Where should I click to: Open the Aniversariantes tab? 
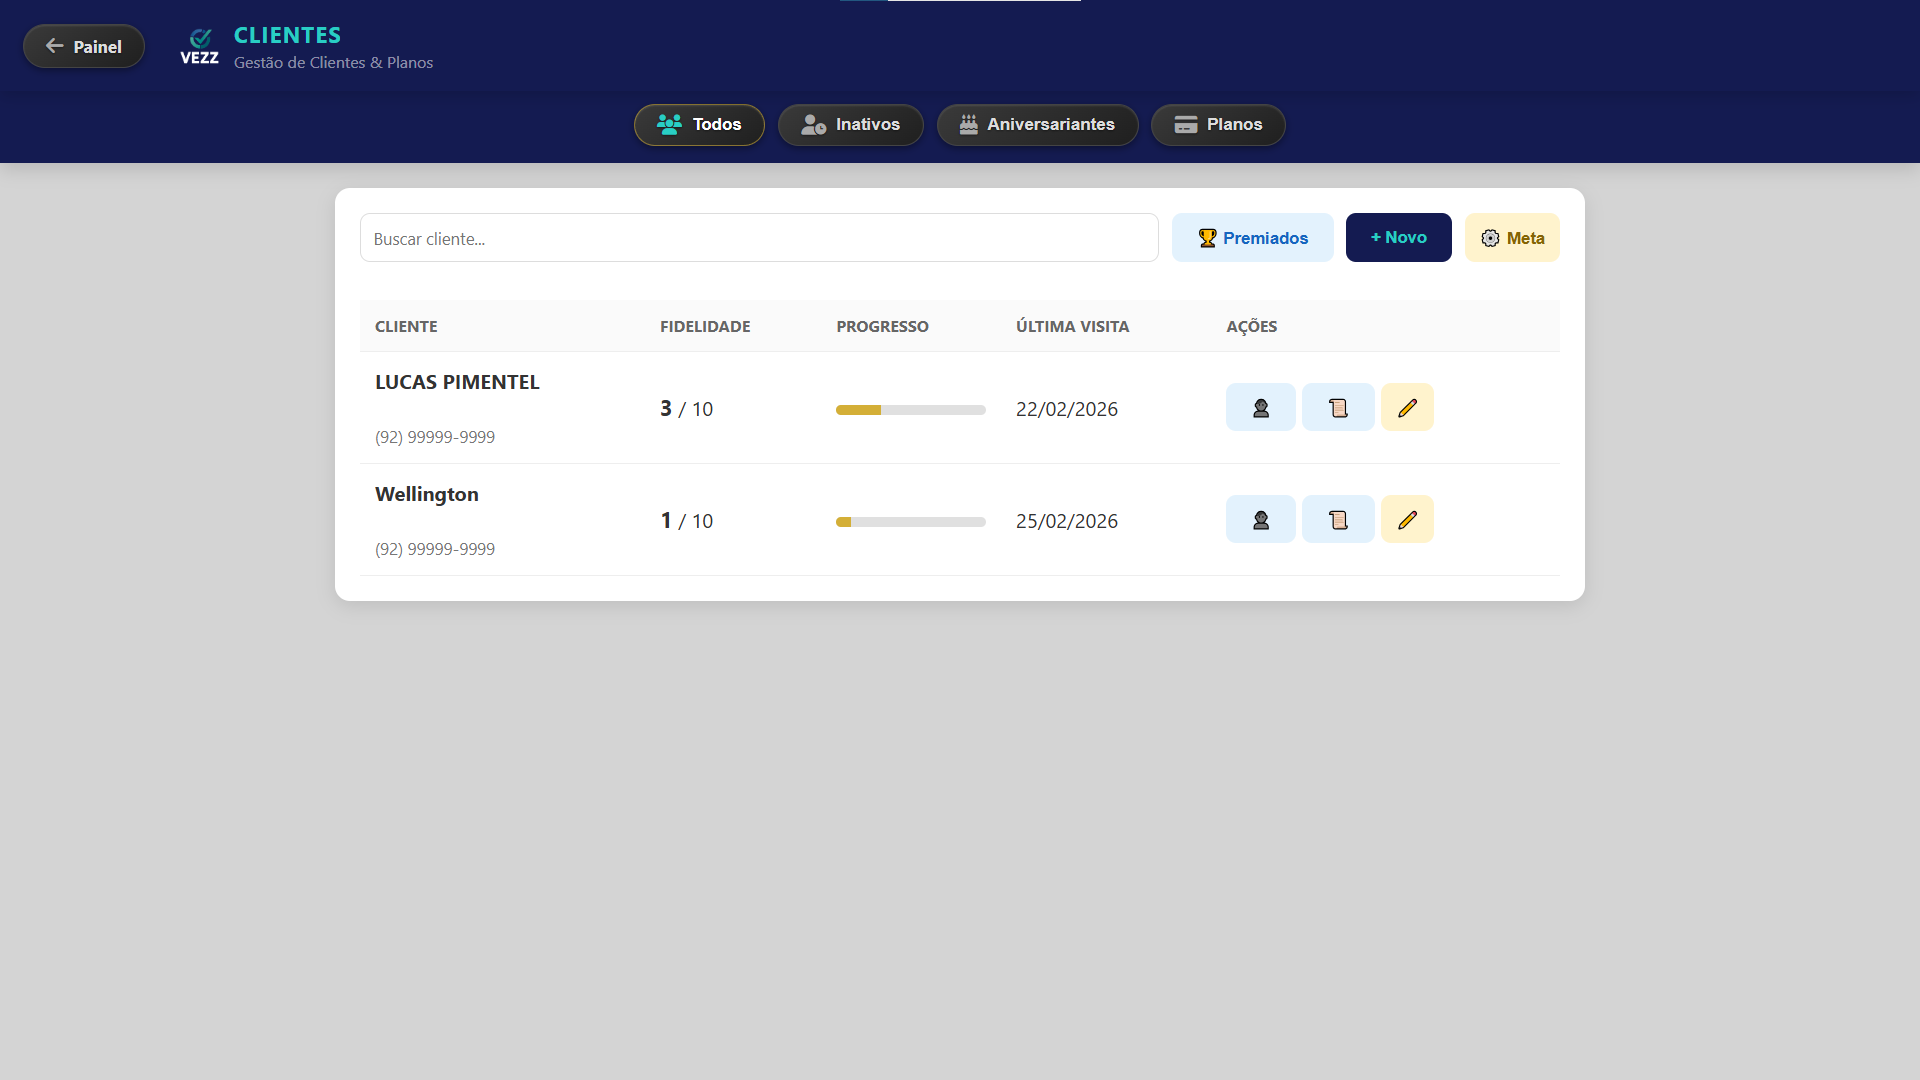click(x=1037, y=125)
